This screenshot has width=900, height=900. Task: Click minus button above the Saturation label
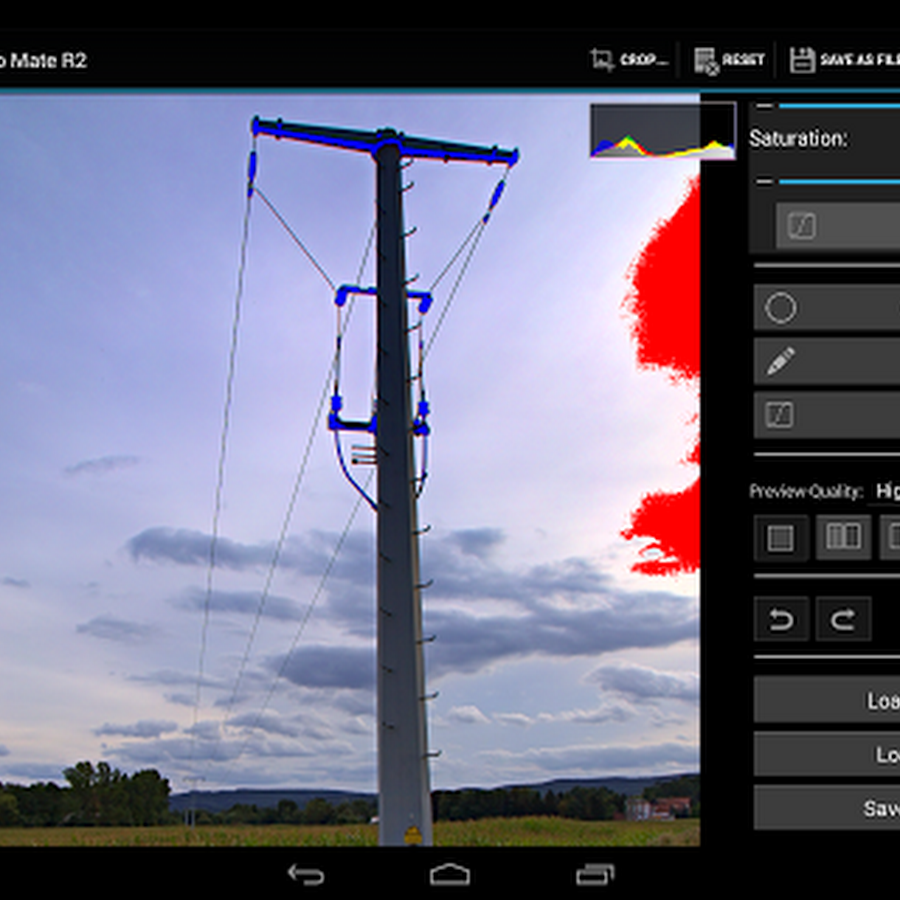764,106
